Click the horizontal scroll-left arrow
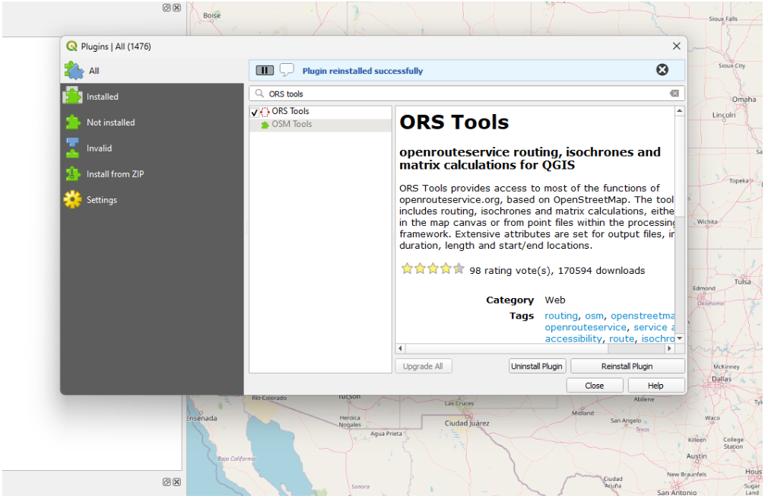This screenshot has height=499, width=768. (401, 348)
